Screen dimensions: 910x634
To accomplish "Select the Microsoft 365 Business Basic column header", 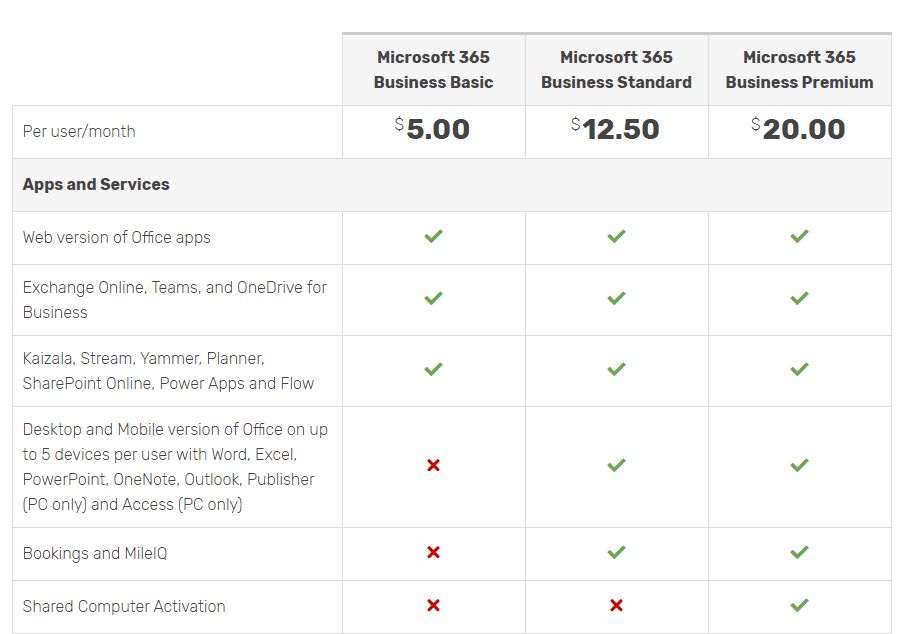I will (433, 69).
